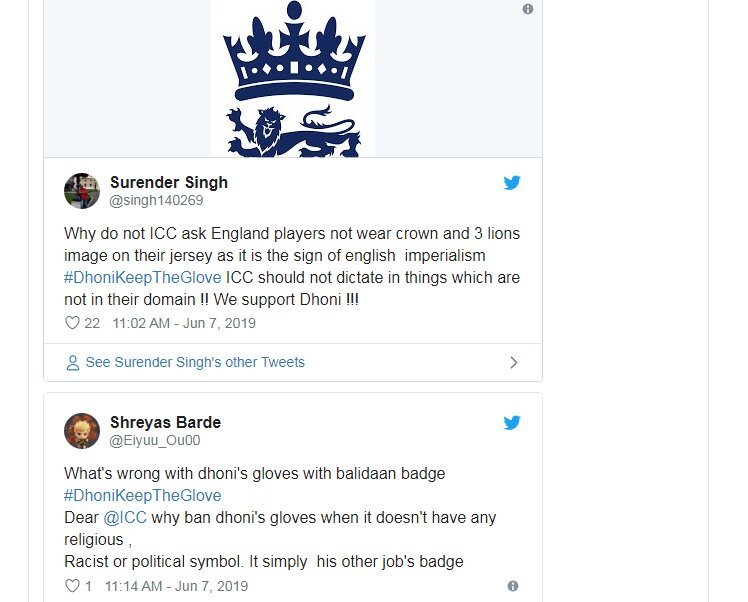Click Twitter bird icon on Surender Singh's tweet
Image resolution: width=748 pixels, height=602 pixels.
pyautogui.click(x=512, y=183)
